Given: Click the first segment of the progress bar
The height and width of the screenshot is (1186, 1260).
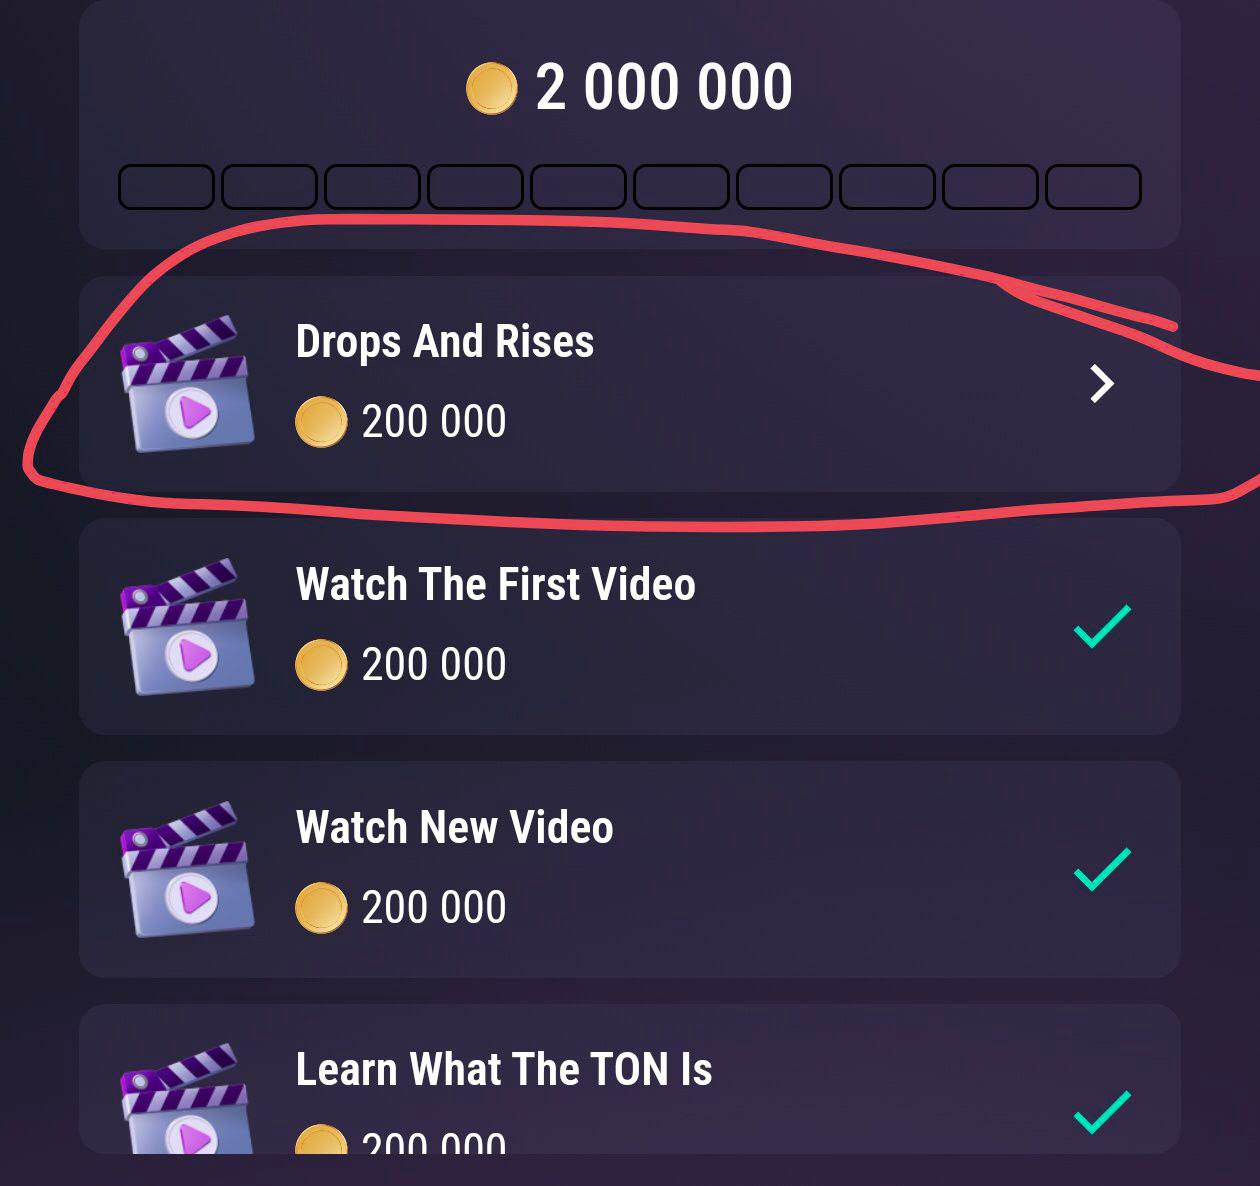Looking at the screenshot, I should click(166, 187).
